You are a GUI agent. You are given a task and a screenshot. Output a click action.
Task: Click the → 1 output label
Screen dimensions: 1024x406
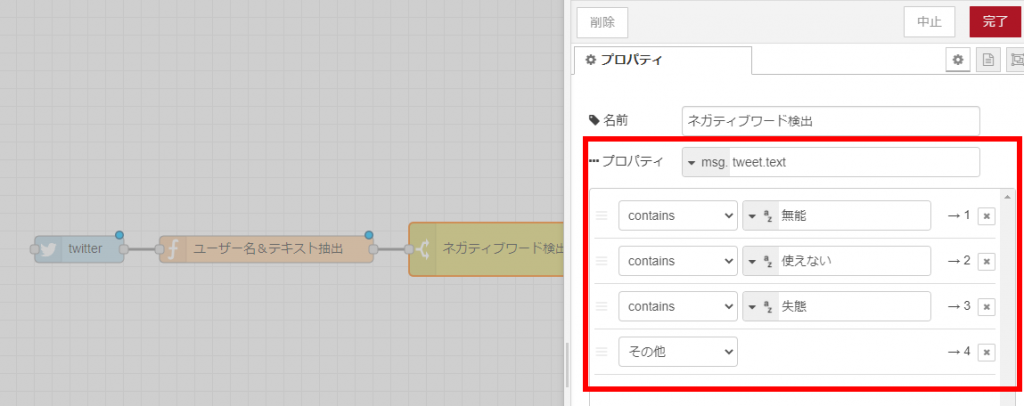click(959, 215)
